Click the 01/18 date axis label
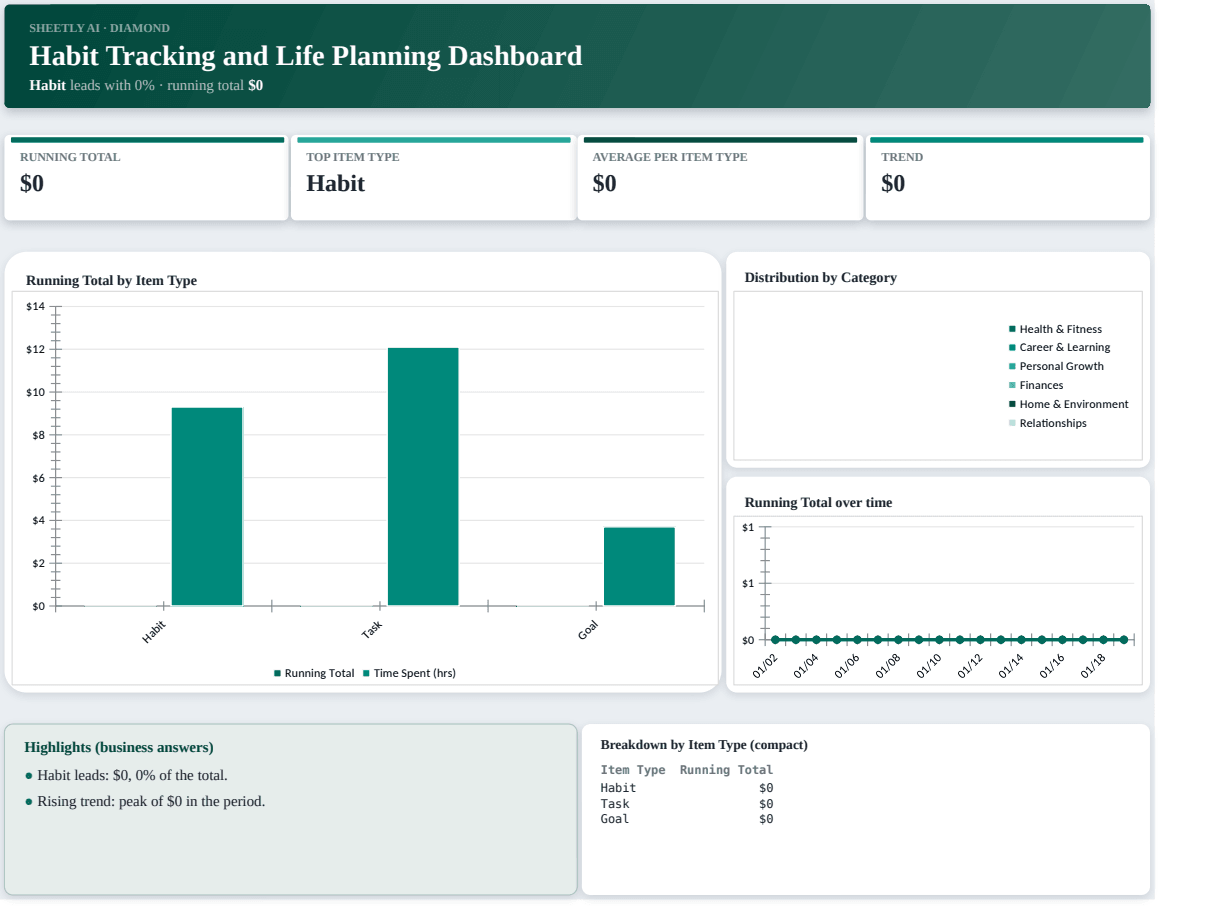 coord(1094,667)
